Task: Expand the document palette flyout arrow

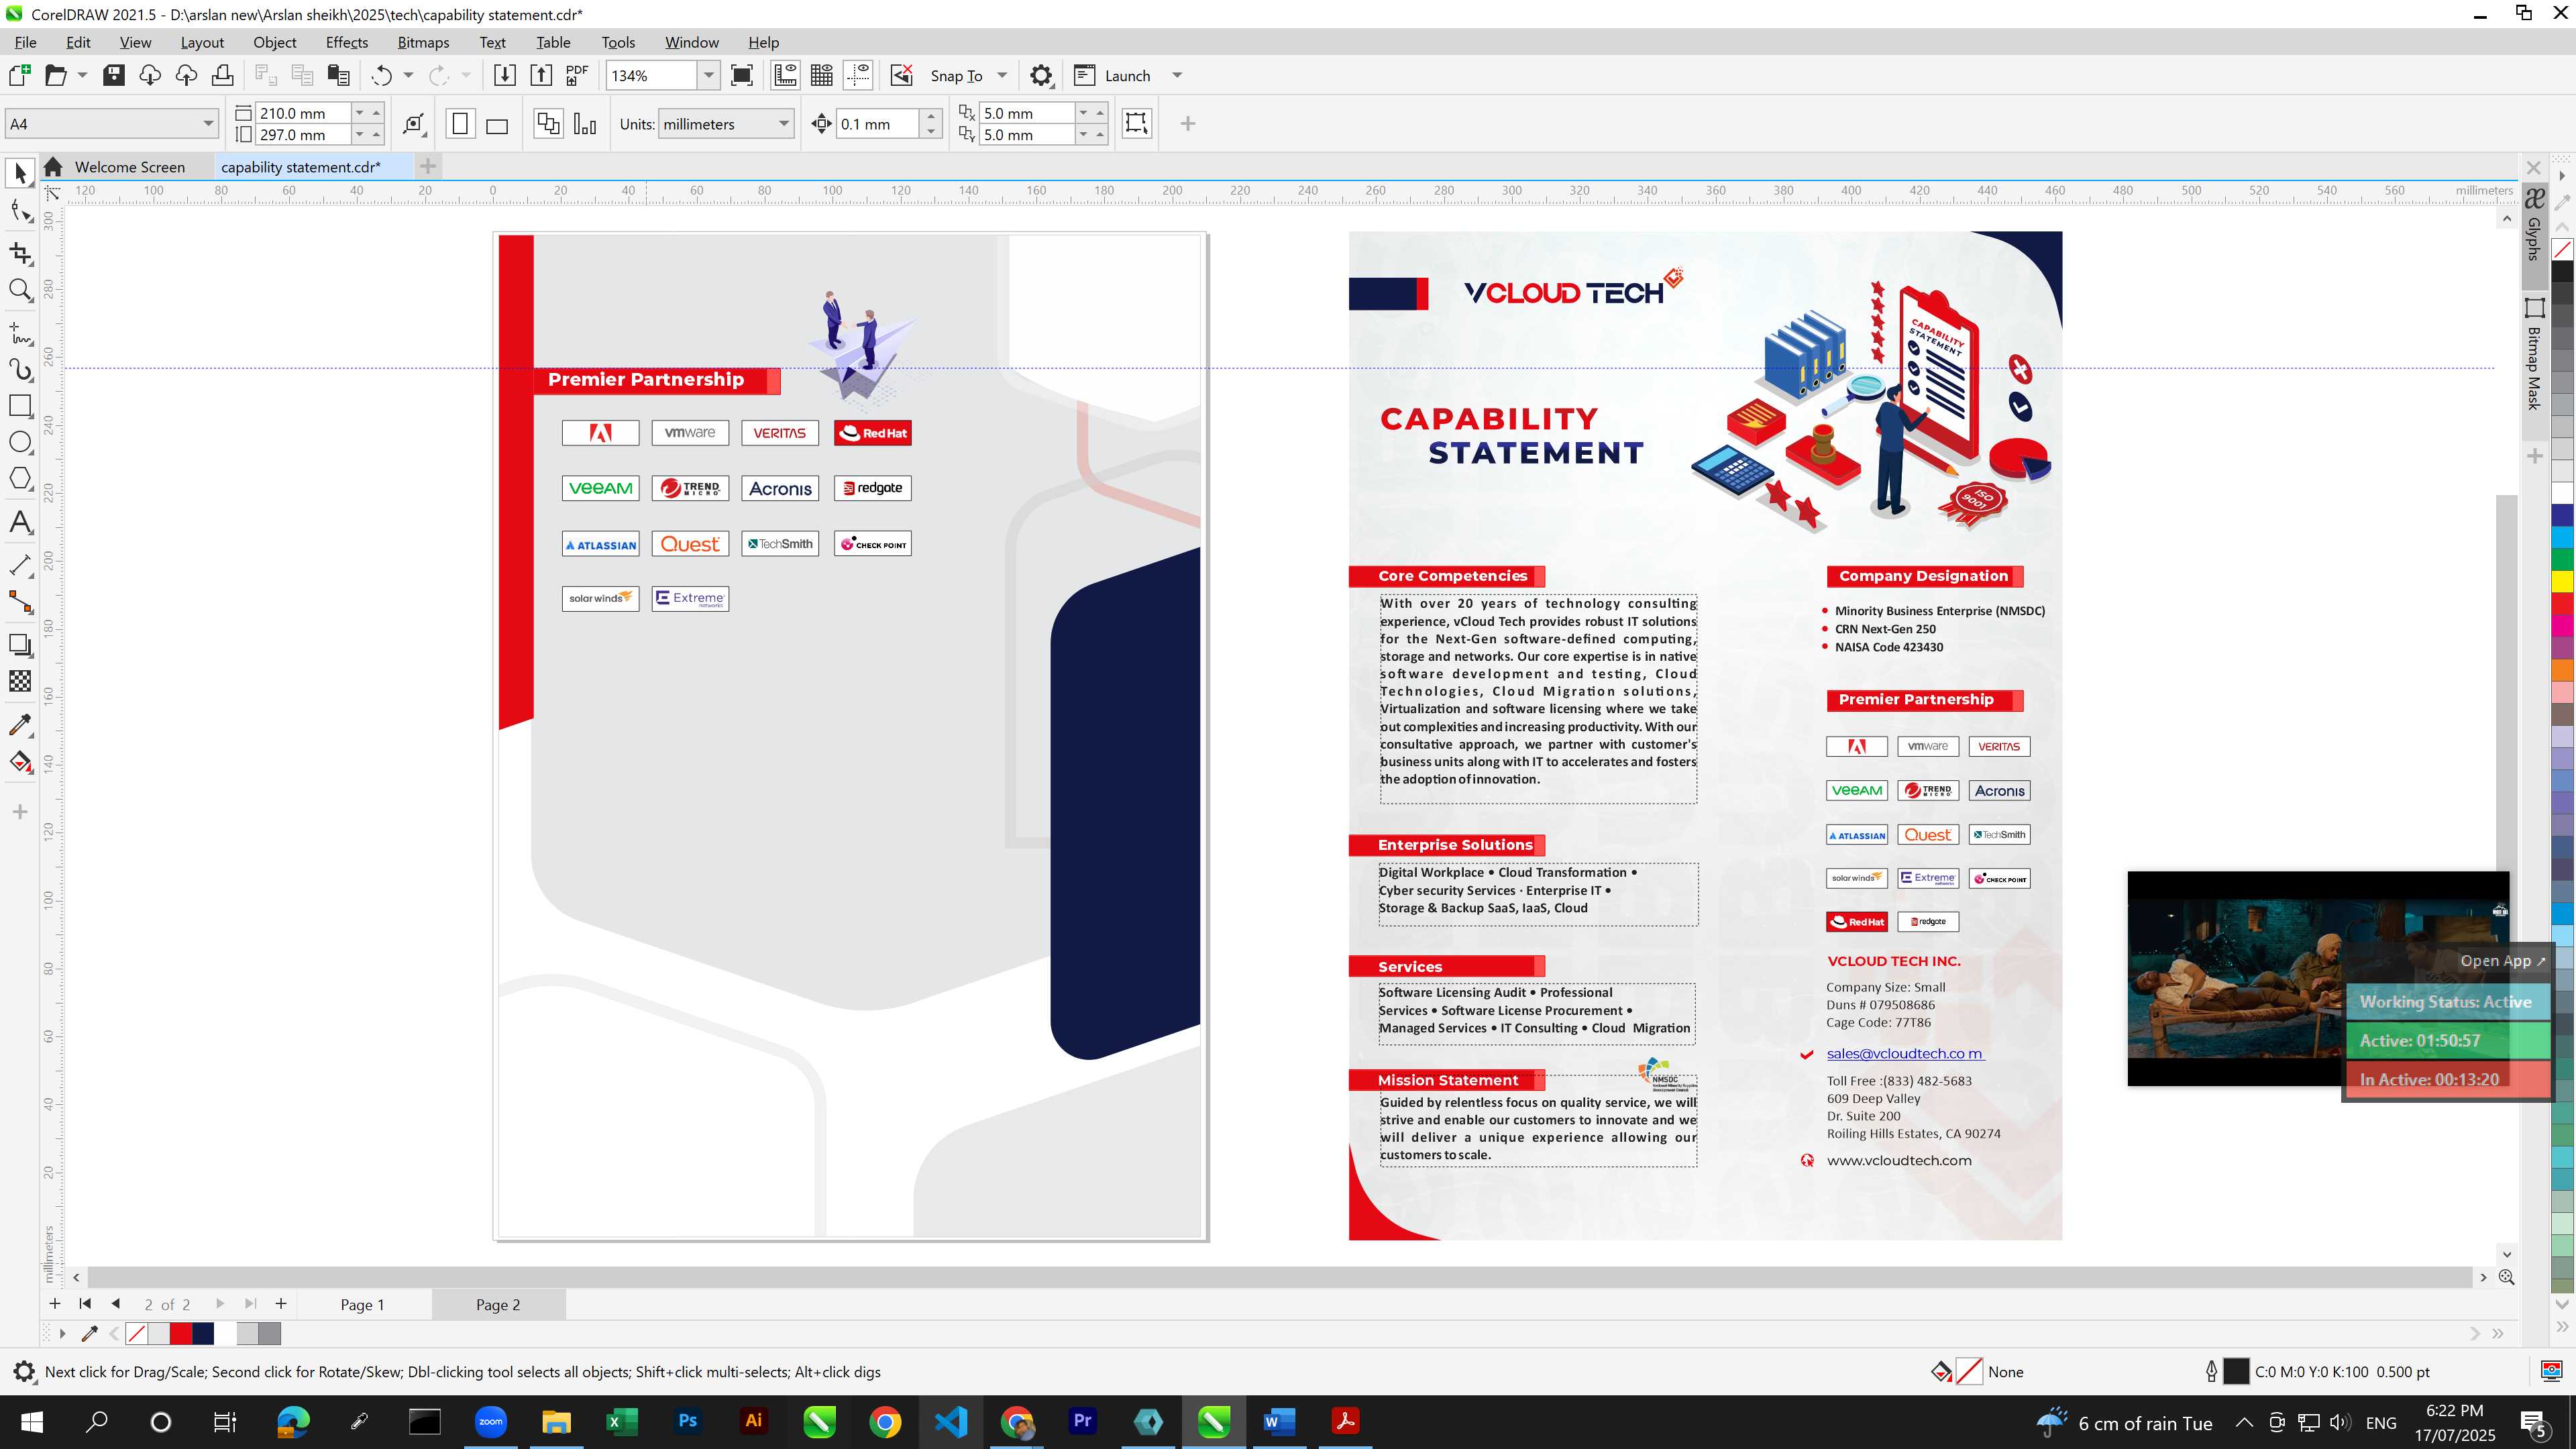Action: pyautogui.click(x=62, y=1333)
